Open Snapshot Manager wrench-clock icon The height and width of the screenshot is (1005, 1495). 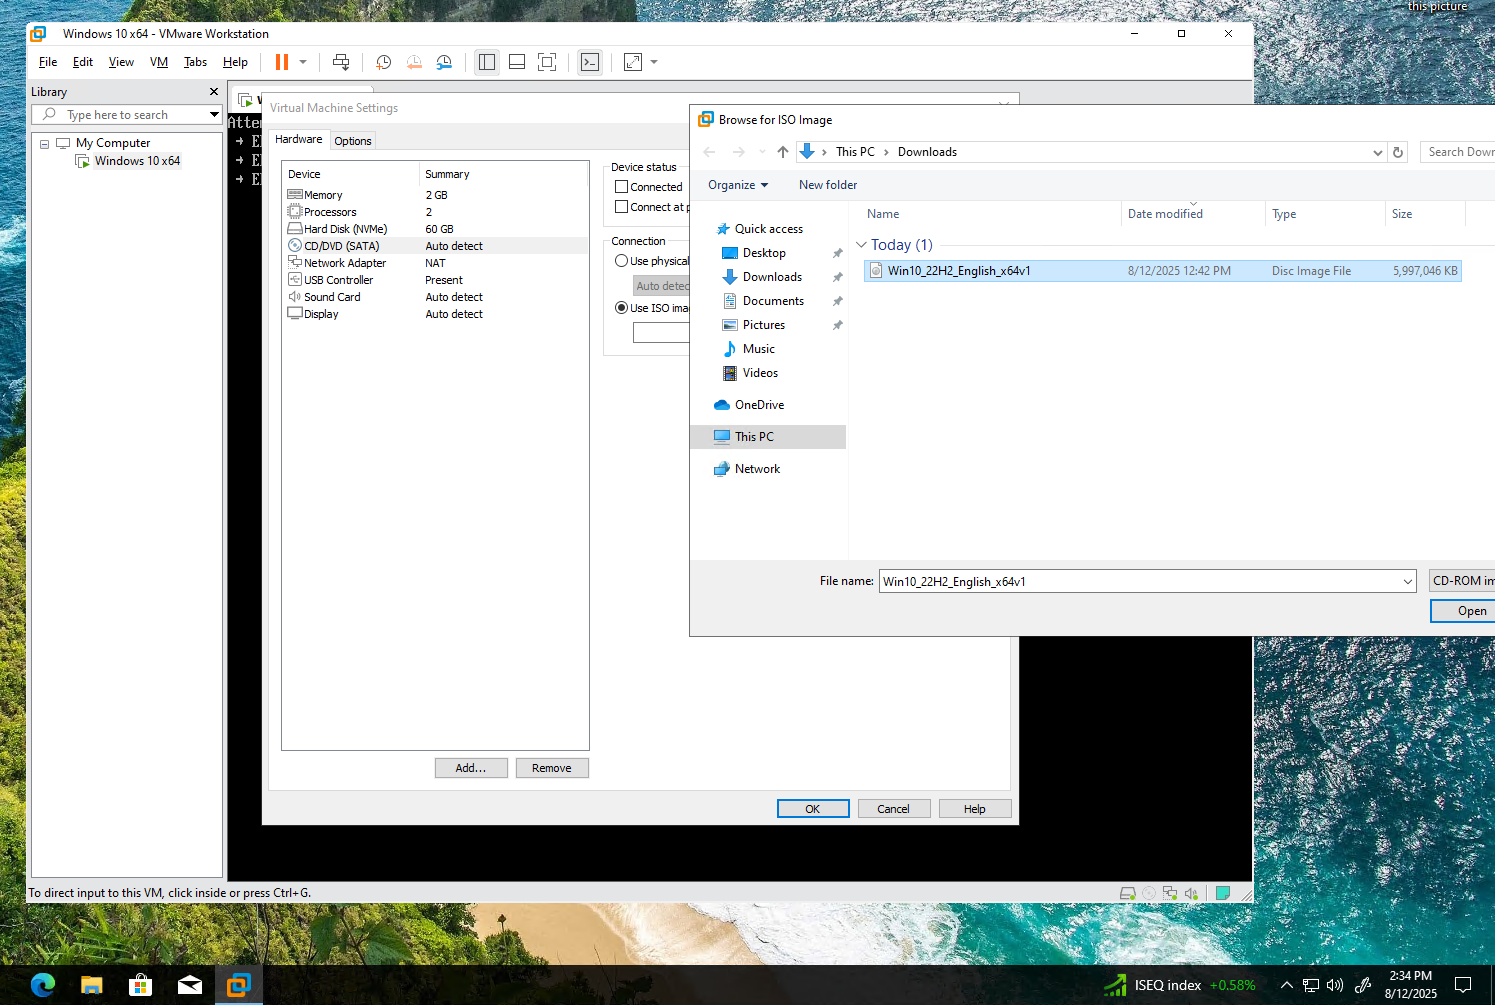[x=444, y=62]
